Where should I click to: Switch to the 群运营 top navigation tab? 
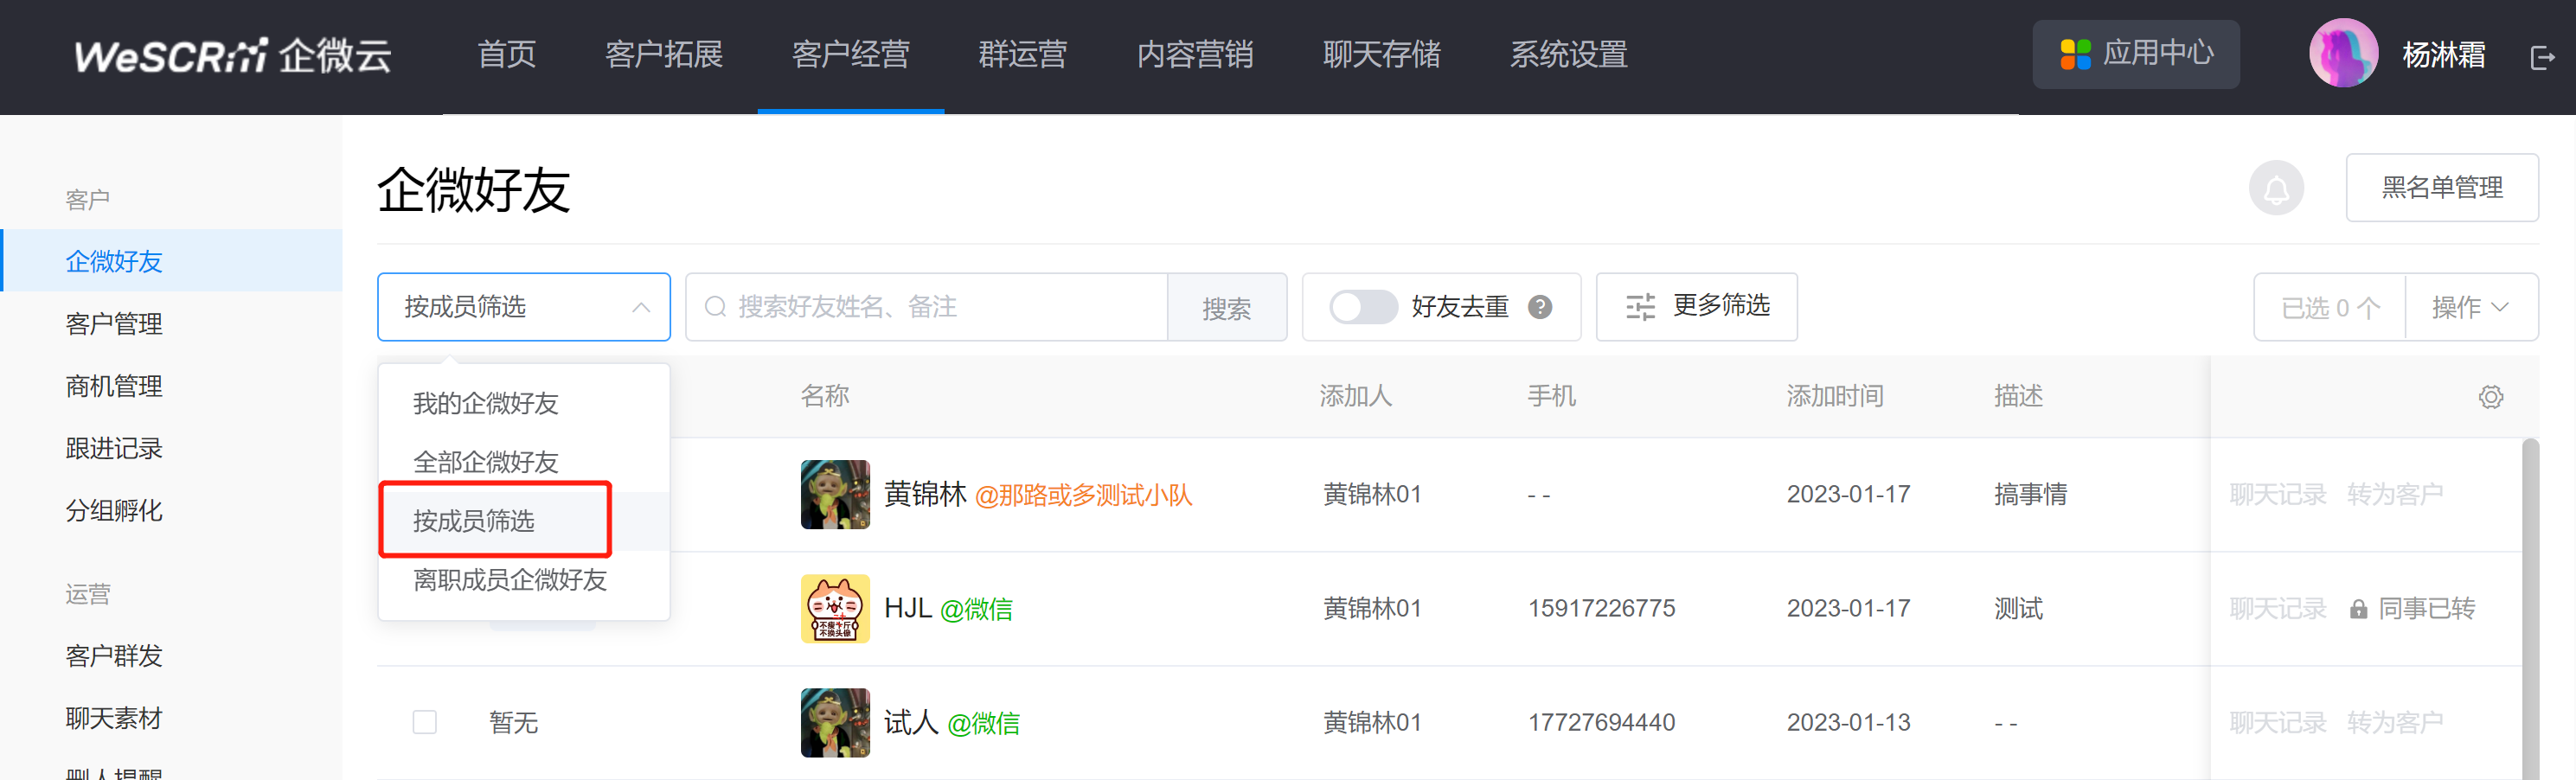coord(1022,55)
